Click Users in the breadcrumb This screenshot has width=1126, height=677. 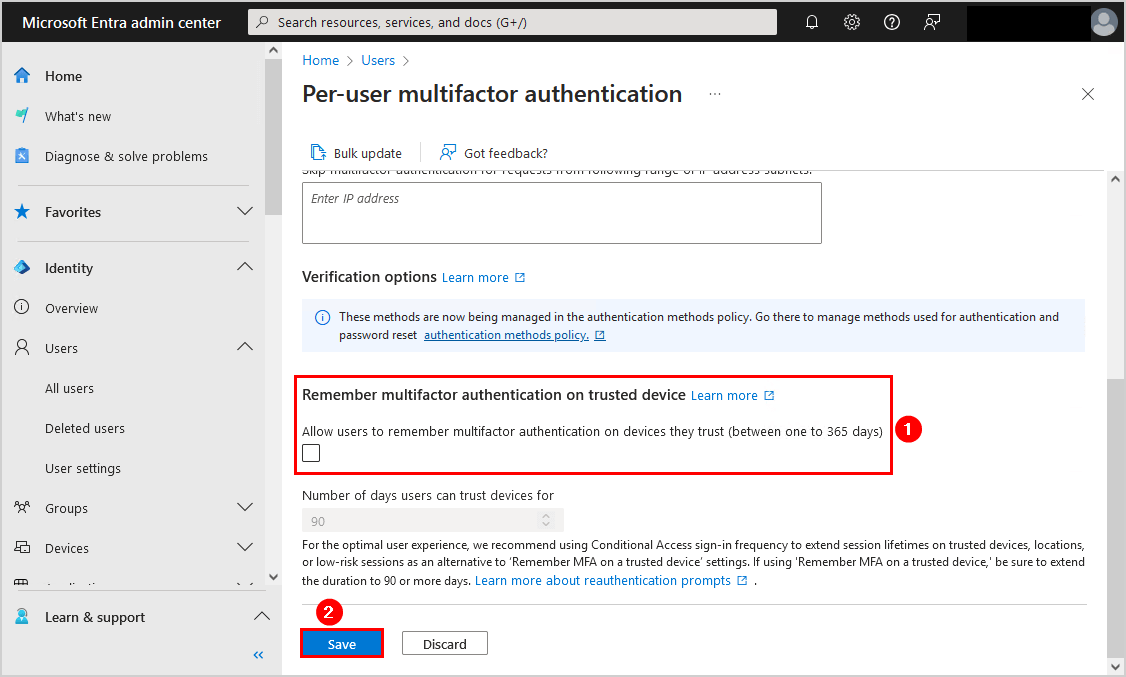pos(378,60)
